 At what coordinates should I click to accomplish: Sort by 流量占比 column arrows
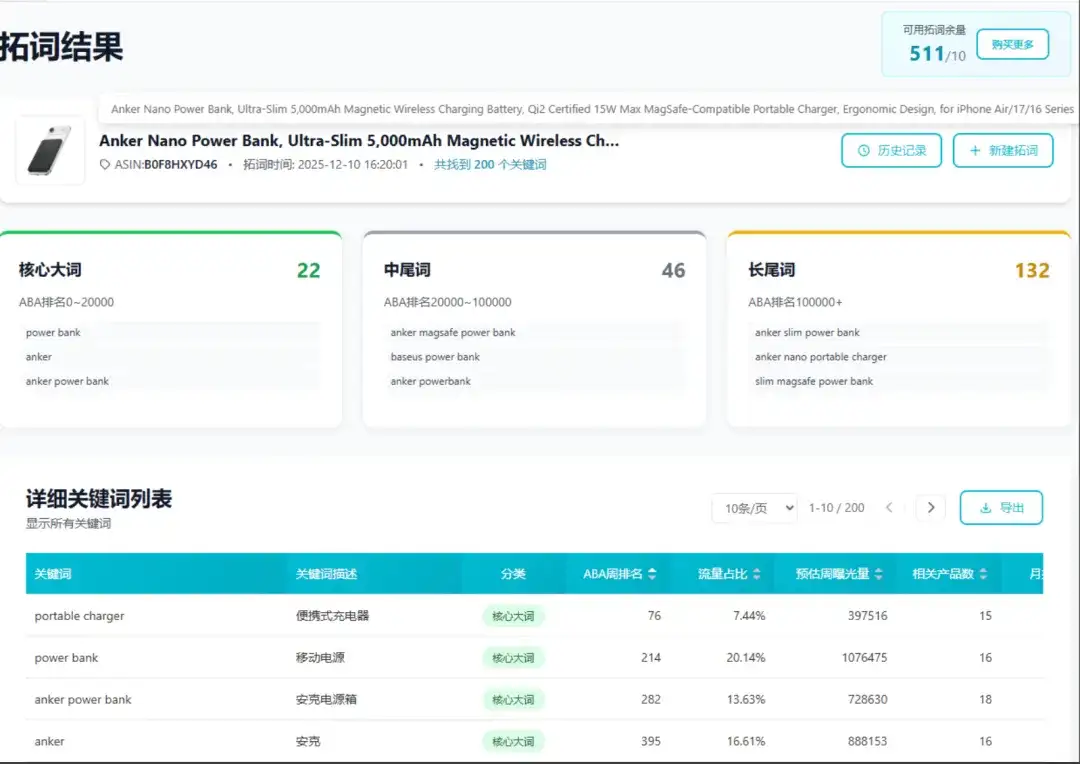[x=756, y=574]
